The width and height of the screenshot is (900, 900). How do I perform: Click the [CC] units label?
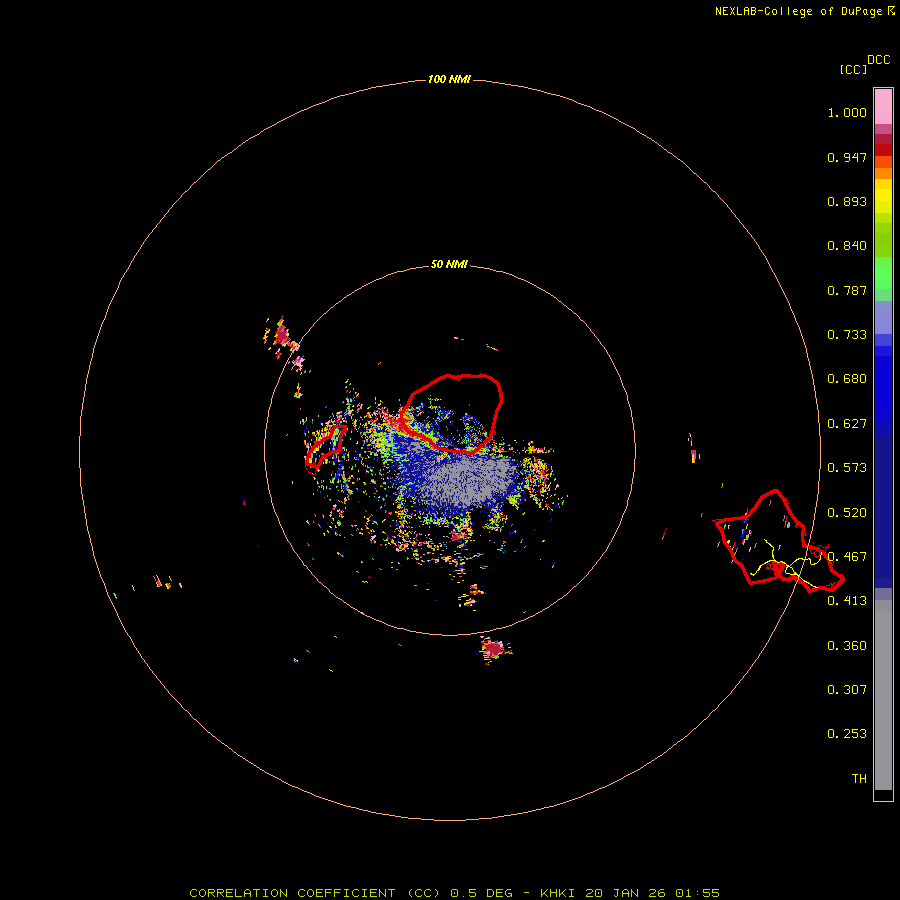(853, 69)
